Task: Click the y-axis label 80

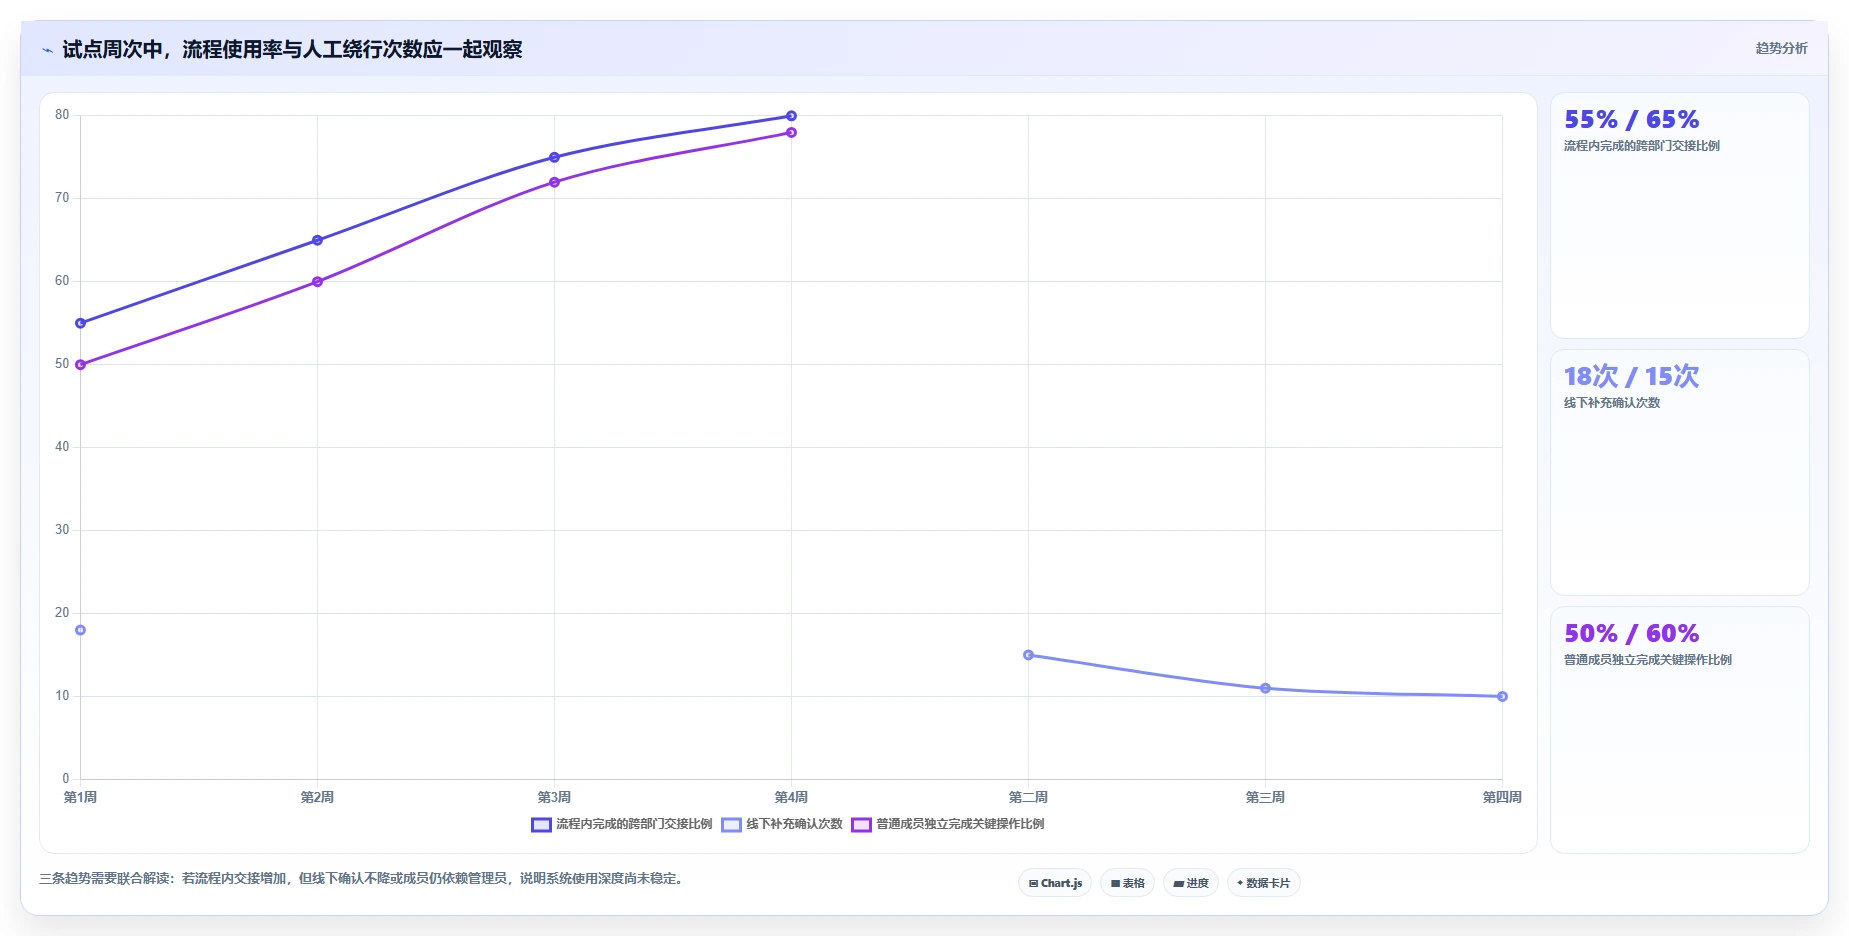Action: [62, 115]
